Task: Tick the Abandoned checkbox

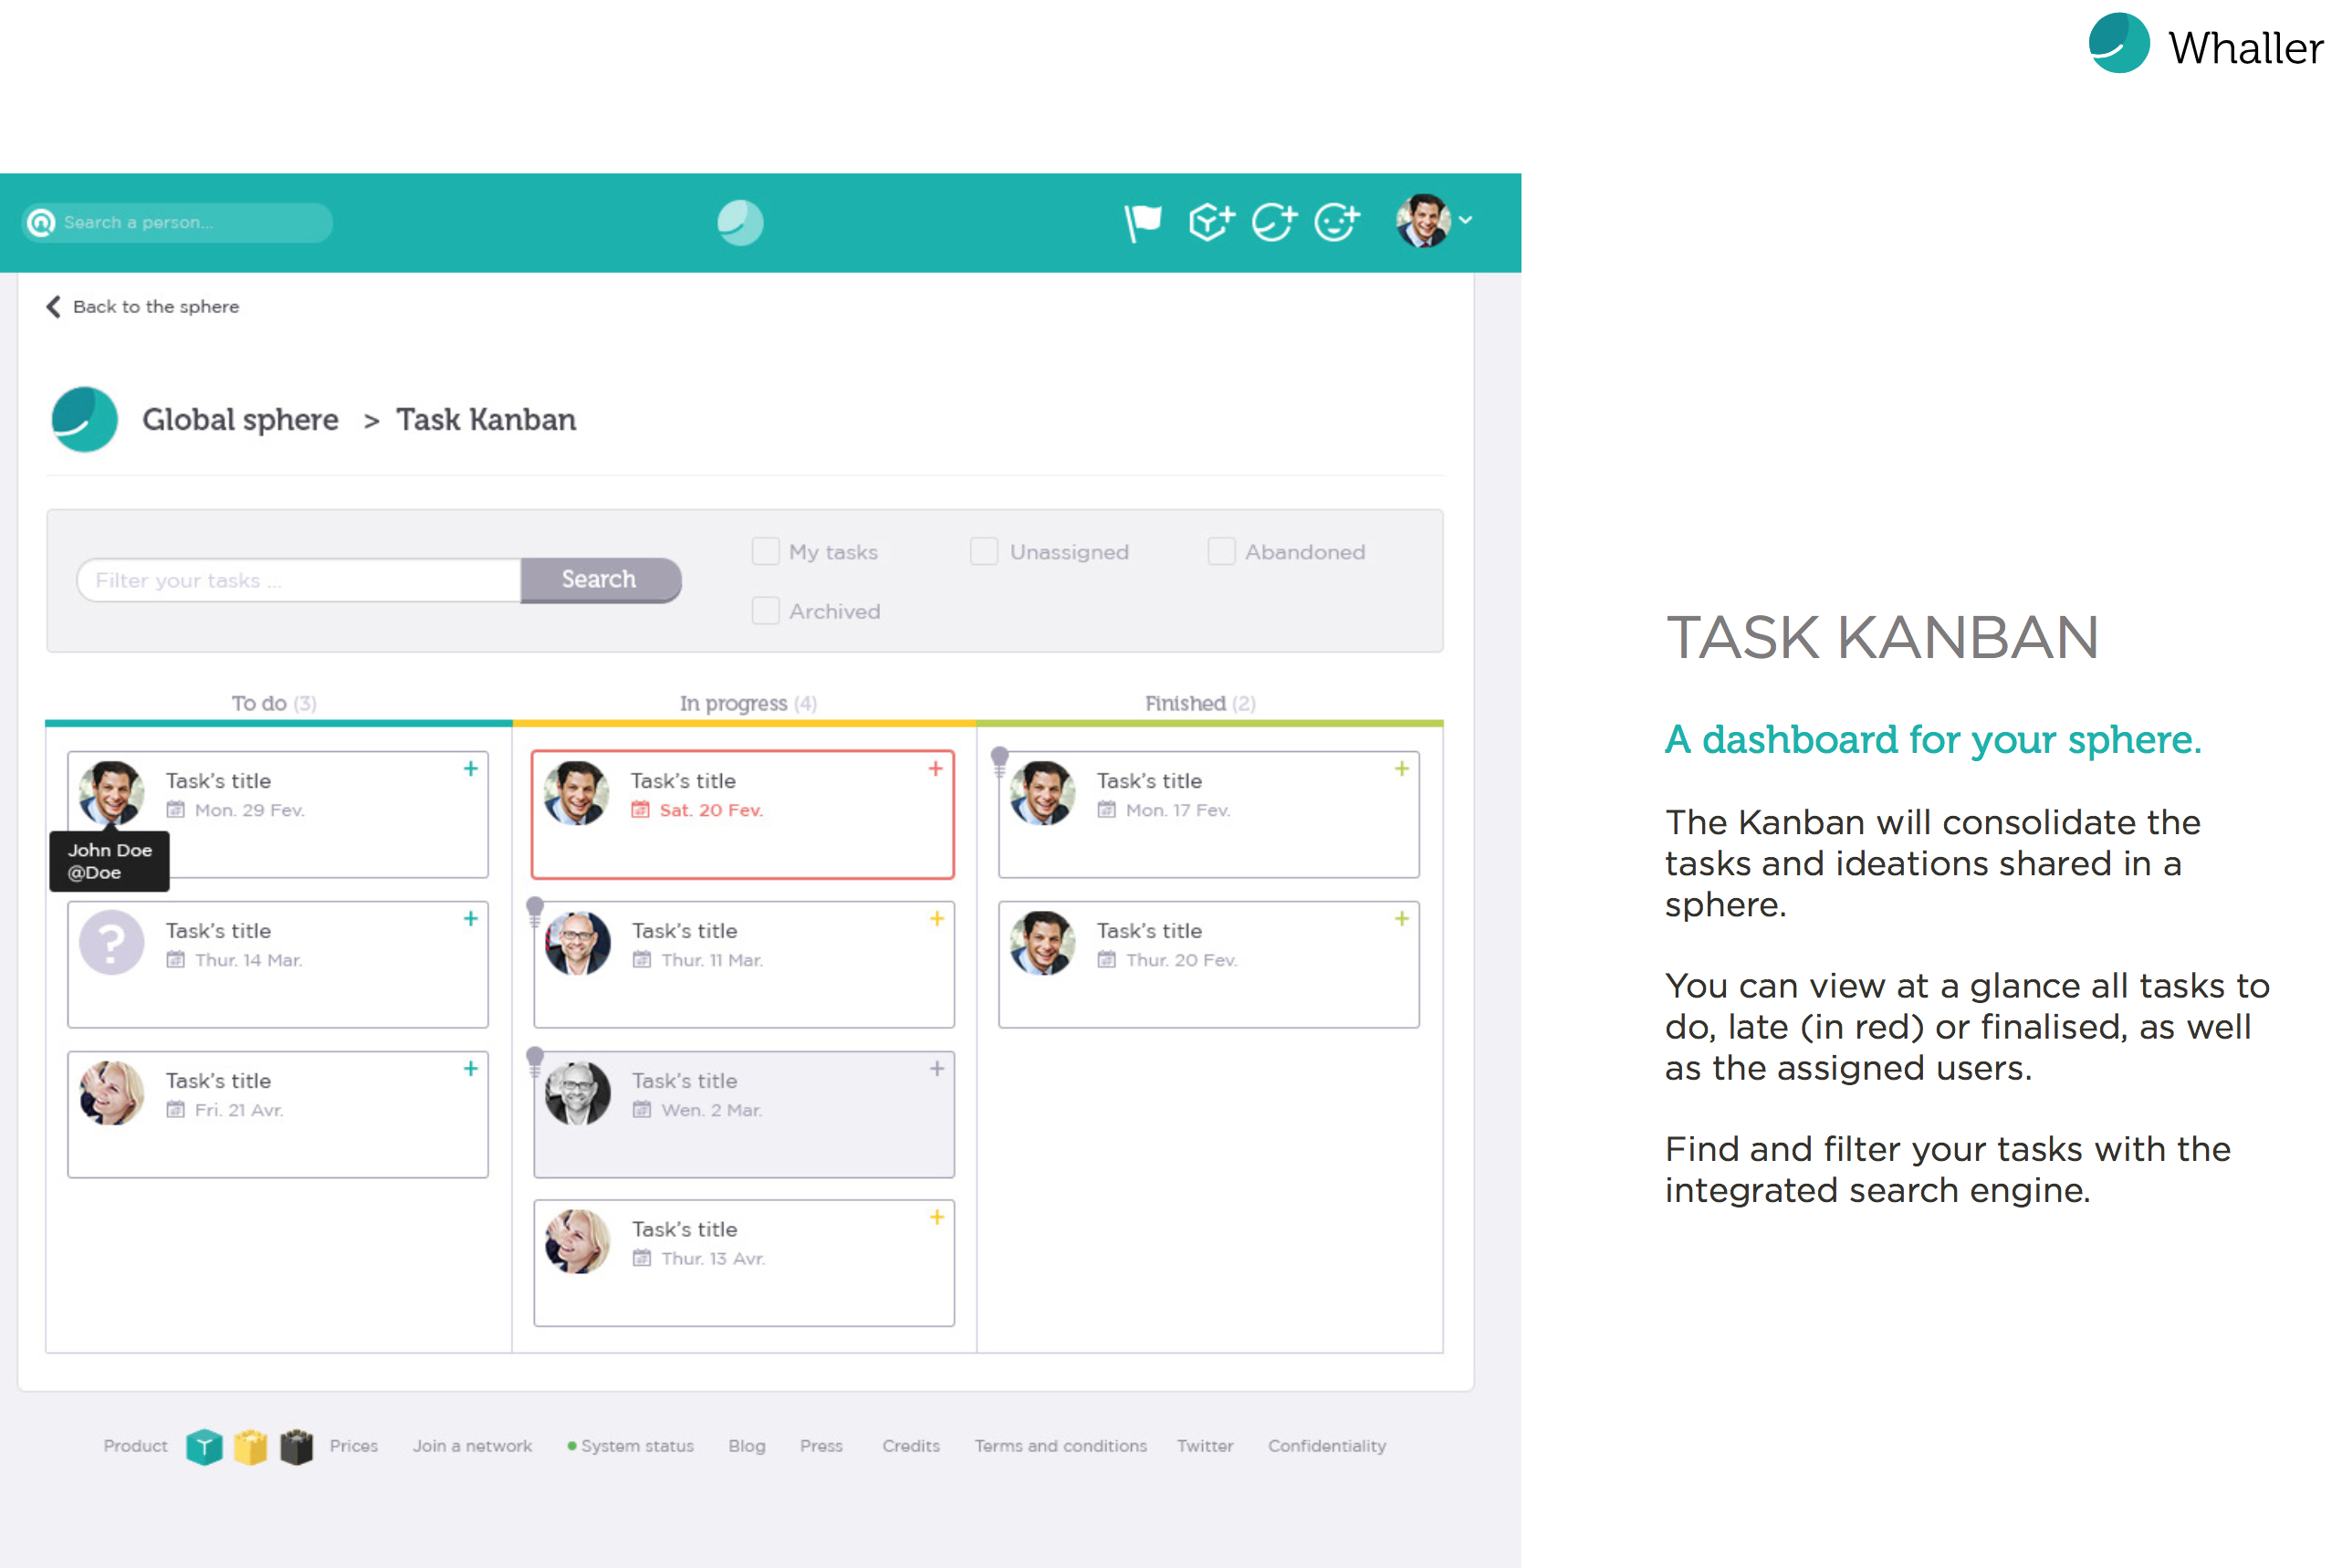Action: [x=1221, y=552]
